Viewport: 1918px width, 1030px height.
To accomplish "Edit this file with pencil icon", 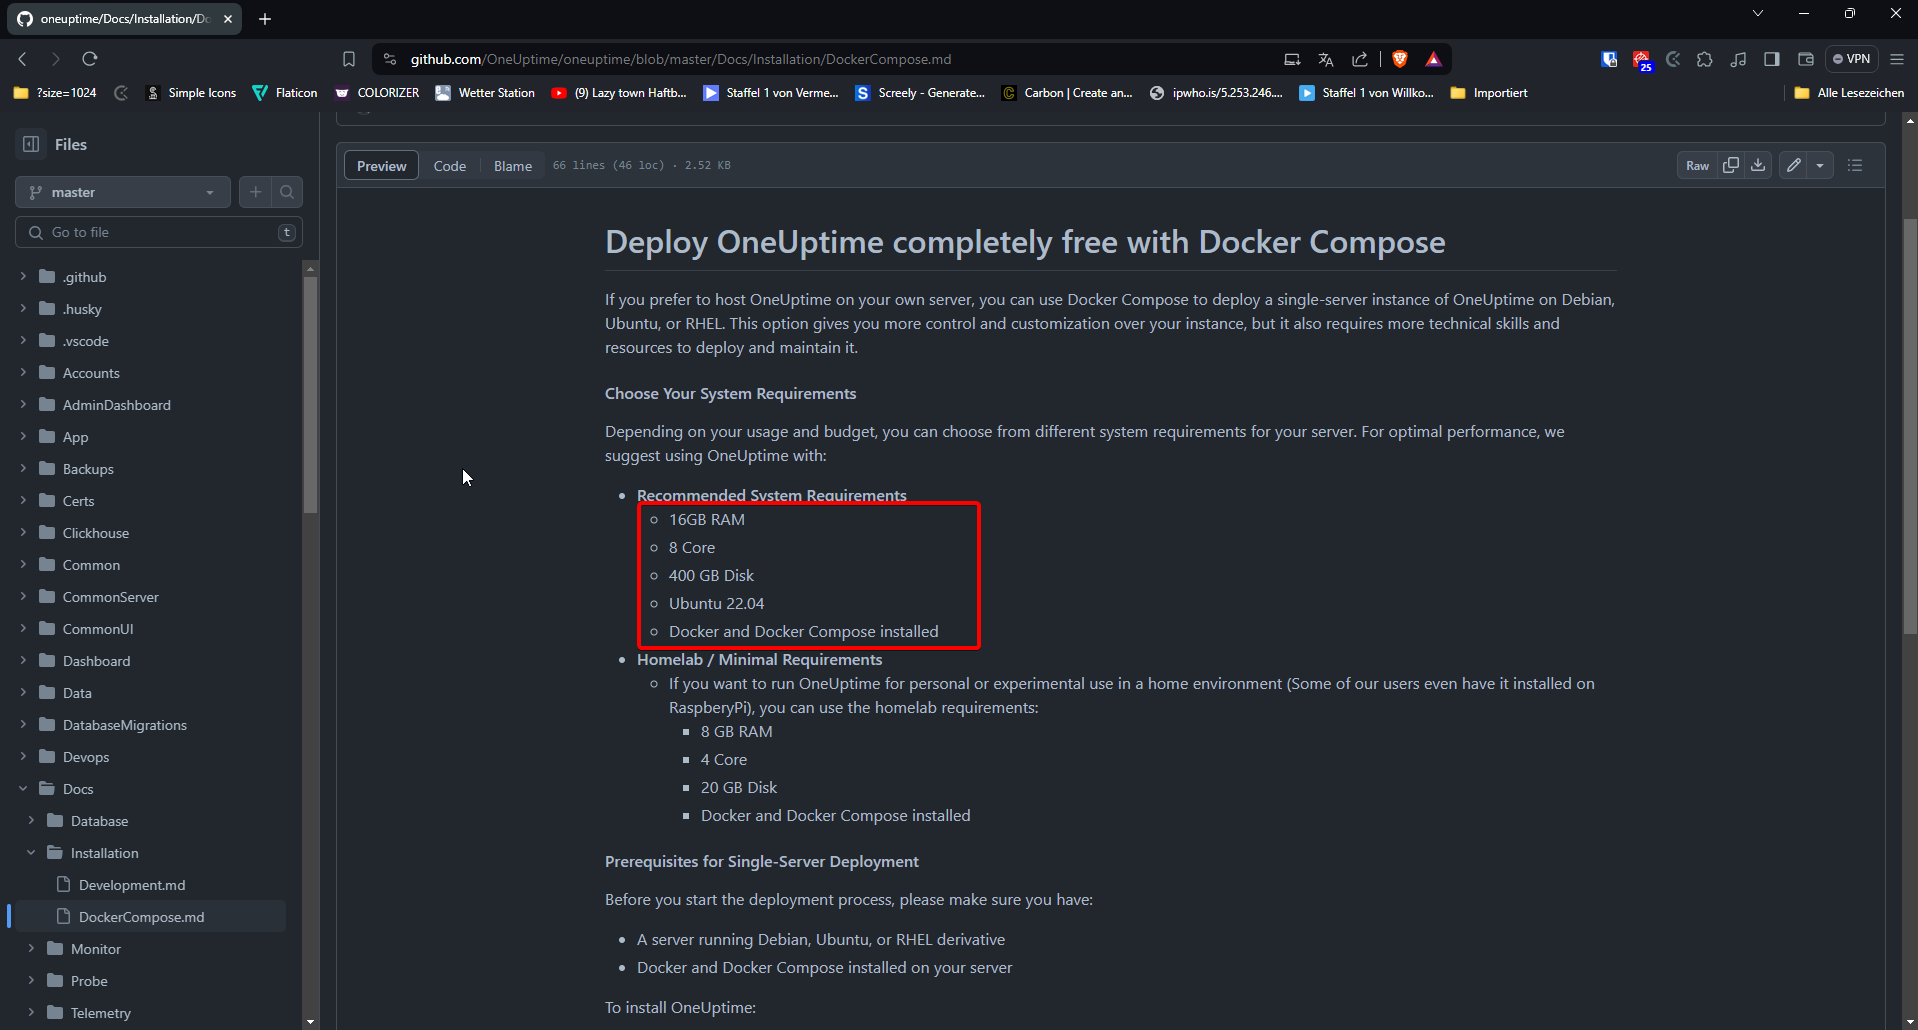I will click(x=1794, y=165).
